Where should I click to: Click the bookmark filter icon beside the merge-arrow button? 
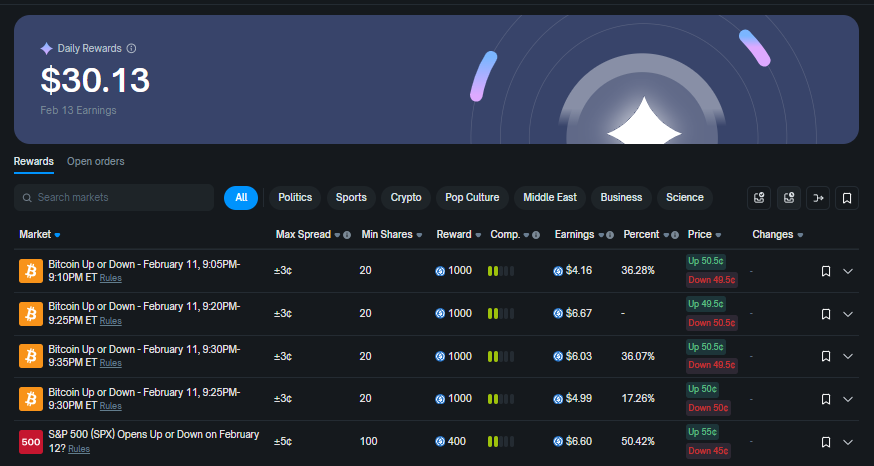pos(847,198)
